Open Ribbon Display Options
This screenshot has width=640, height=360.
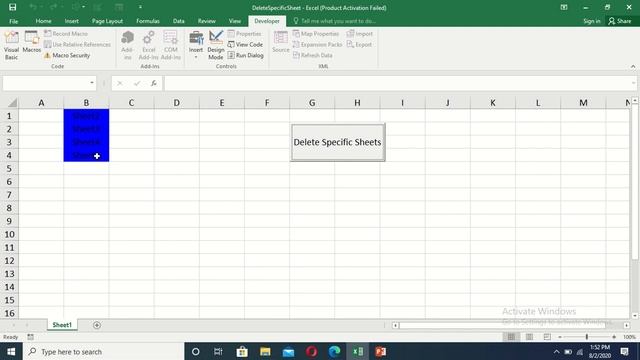pyautogui.click(x=564, y=7)
